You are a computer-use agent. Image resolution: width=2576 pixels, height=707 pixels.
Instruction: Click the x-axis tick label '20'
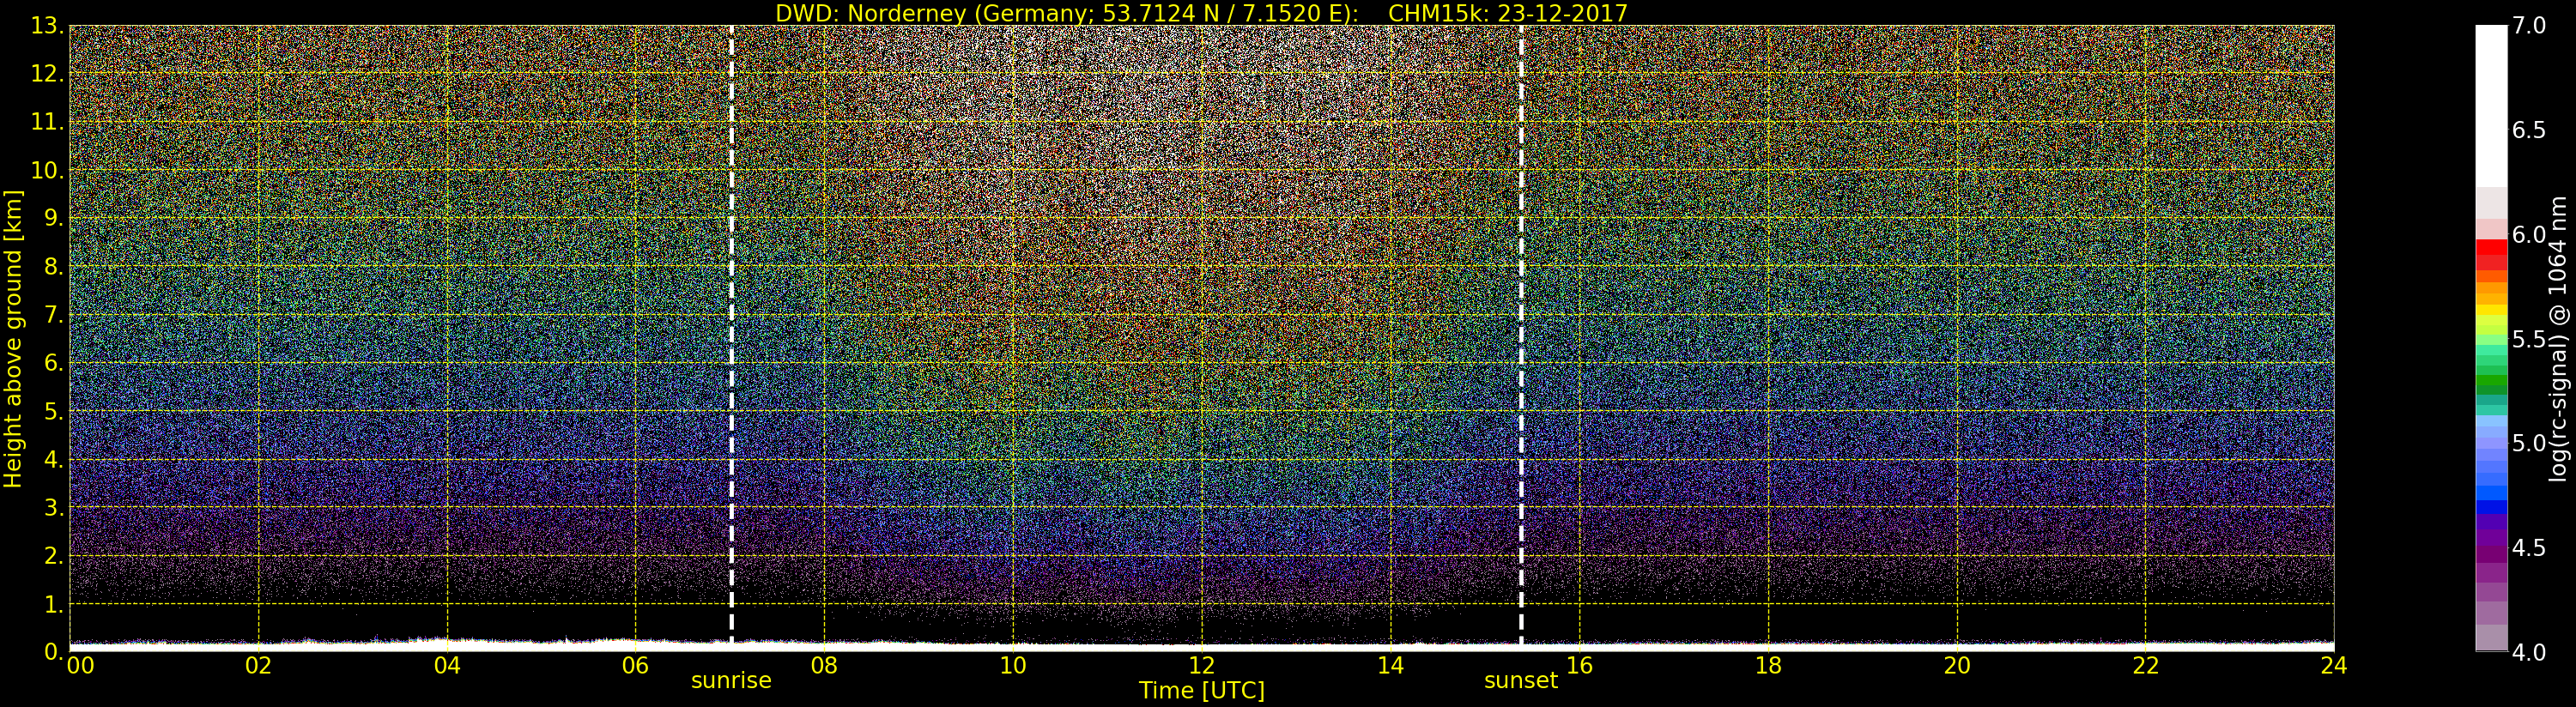tap(1957, 666)
